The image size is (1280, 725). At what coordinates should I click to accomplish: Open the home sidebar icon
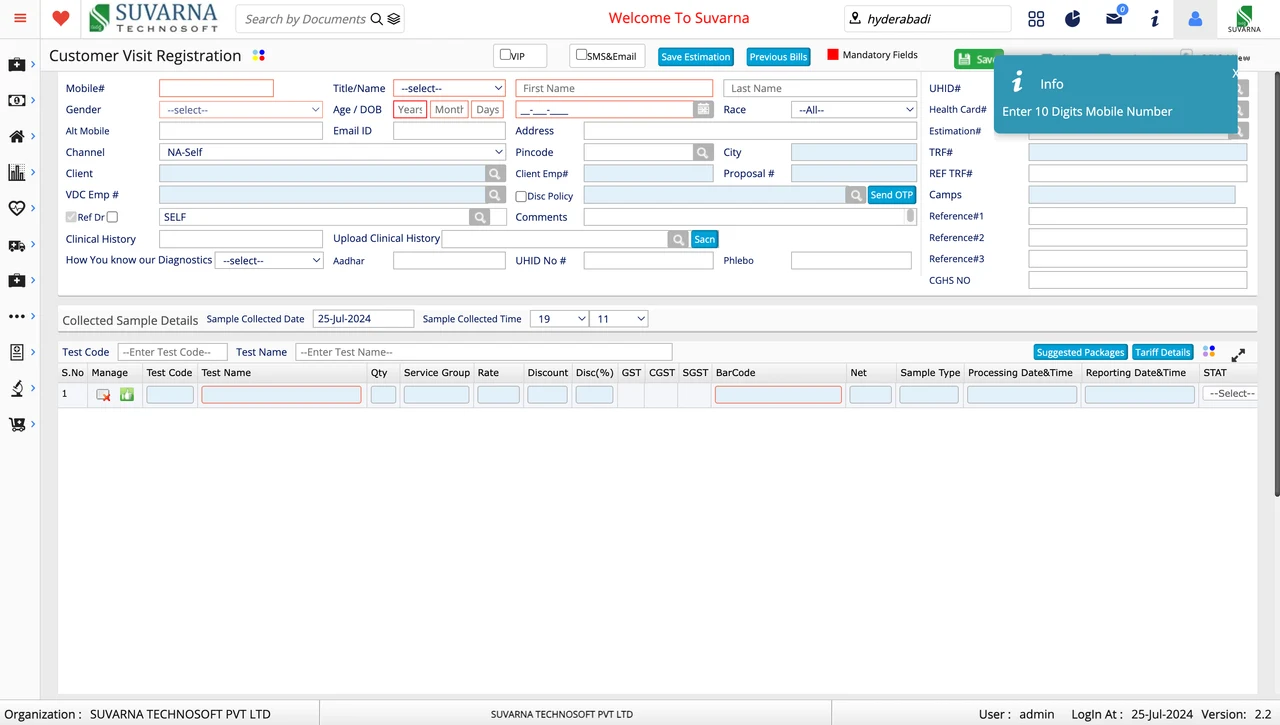coord(17,136)
